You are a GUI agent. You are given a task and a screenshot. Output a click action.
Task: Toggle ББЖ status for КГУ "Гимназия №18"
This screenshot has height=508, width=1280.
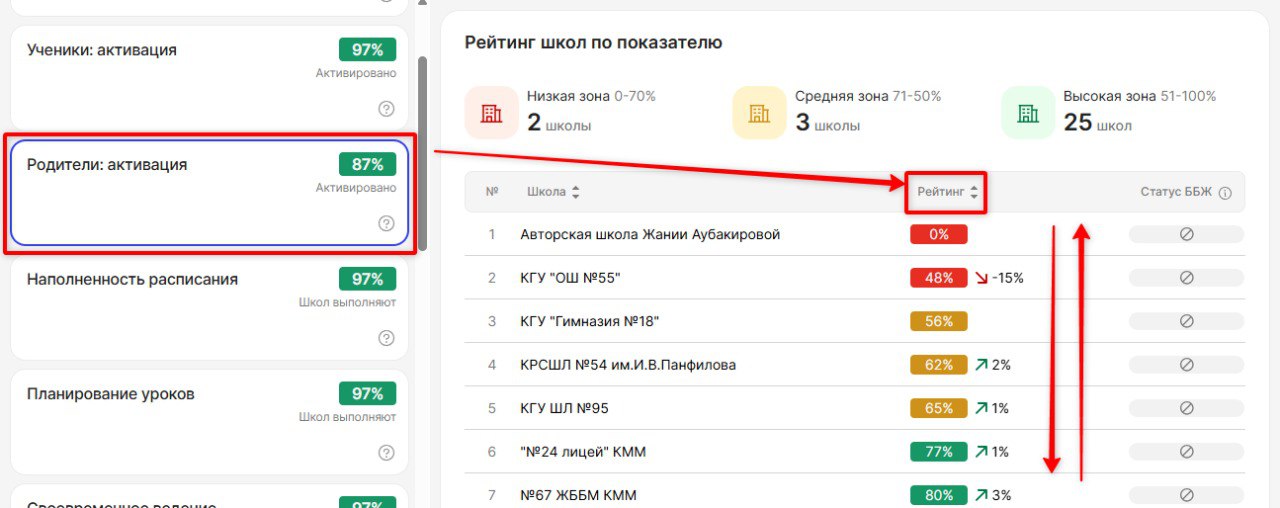(1186, 322)
